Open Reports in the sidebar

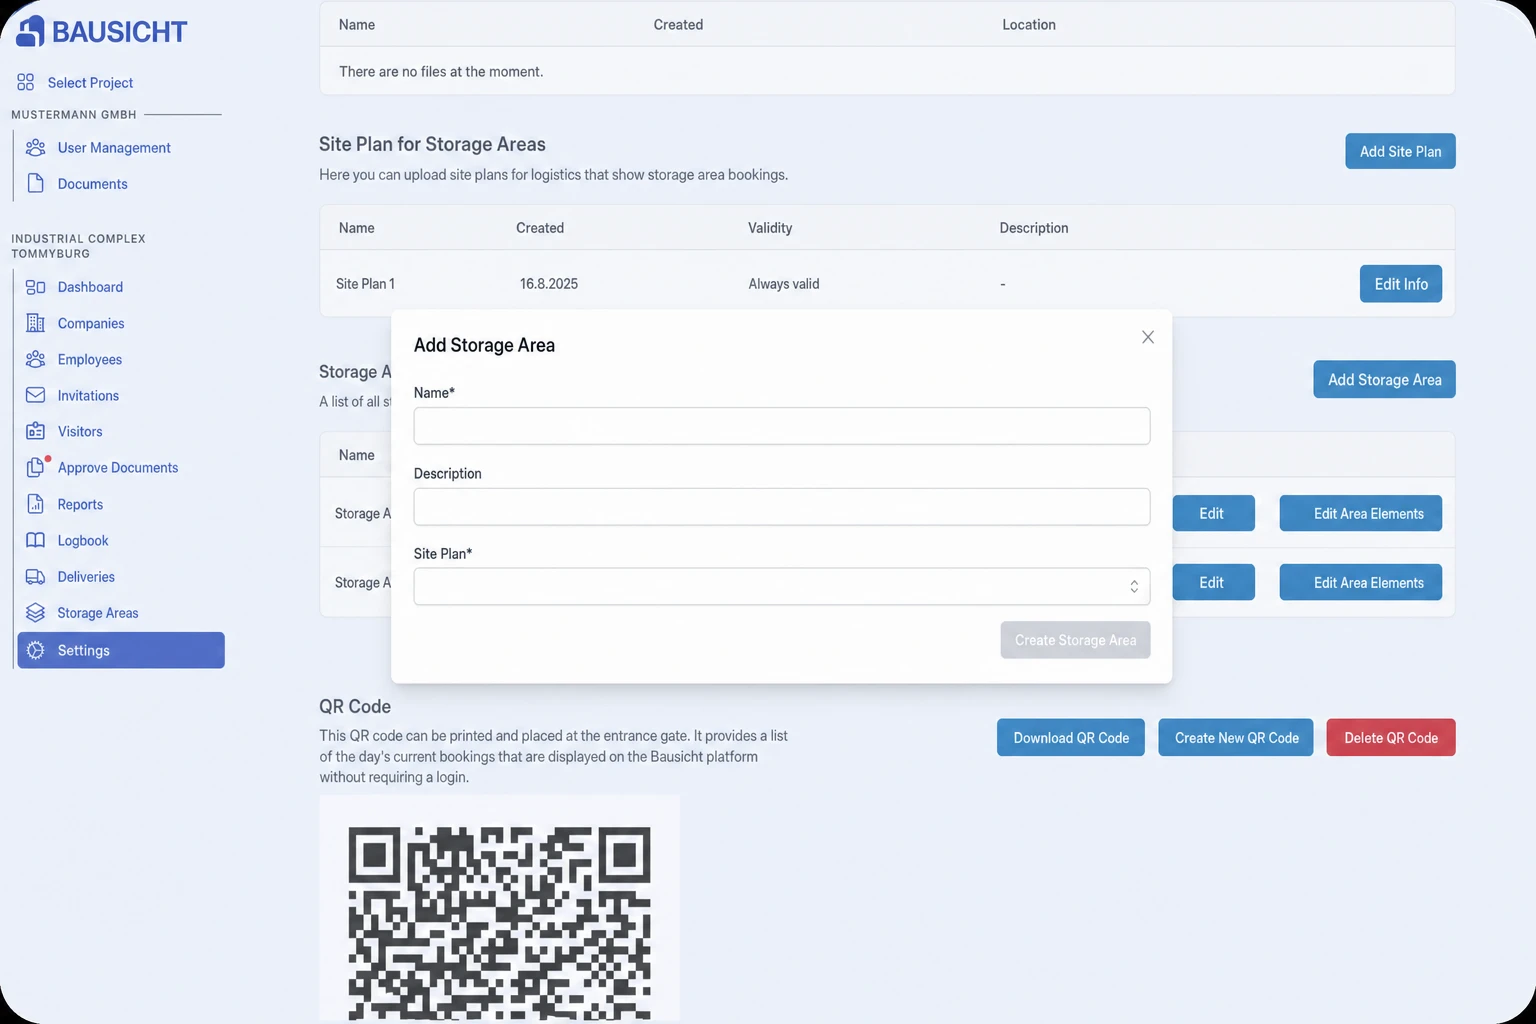point(80,504)
